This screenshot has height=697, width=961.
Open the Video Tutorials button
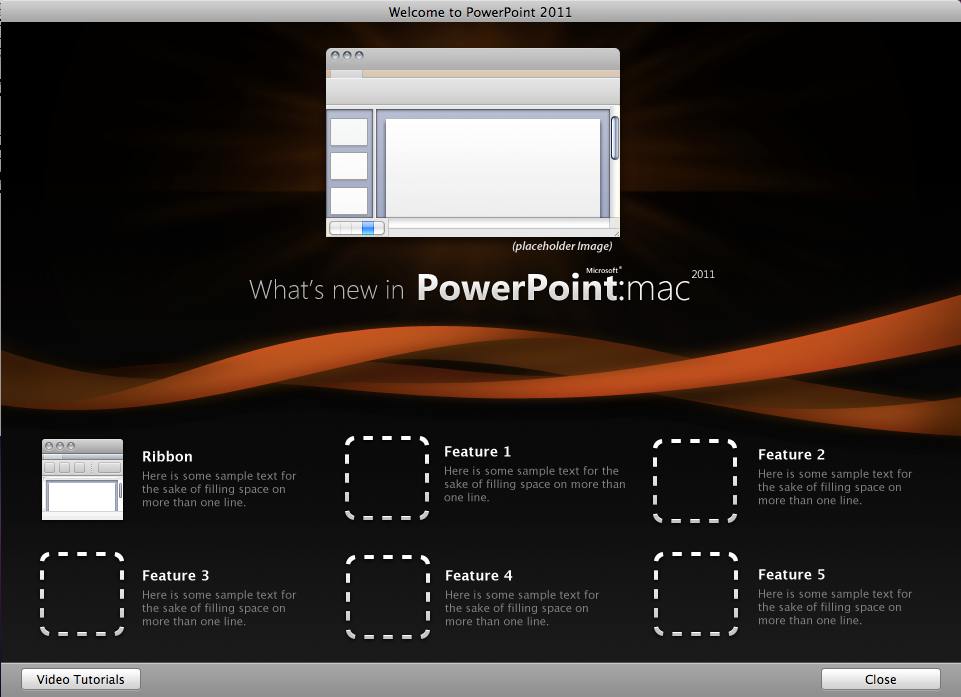pyautogui.click(x=81, y=679)
